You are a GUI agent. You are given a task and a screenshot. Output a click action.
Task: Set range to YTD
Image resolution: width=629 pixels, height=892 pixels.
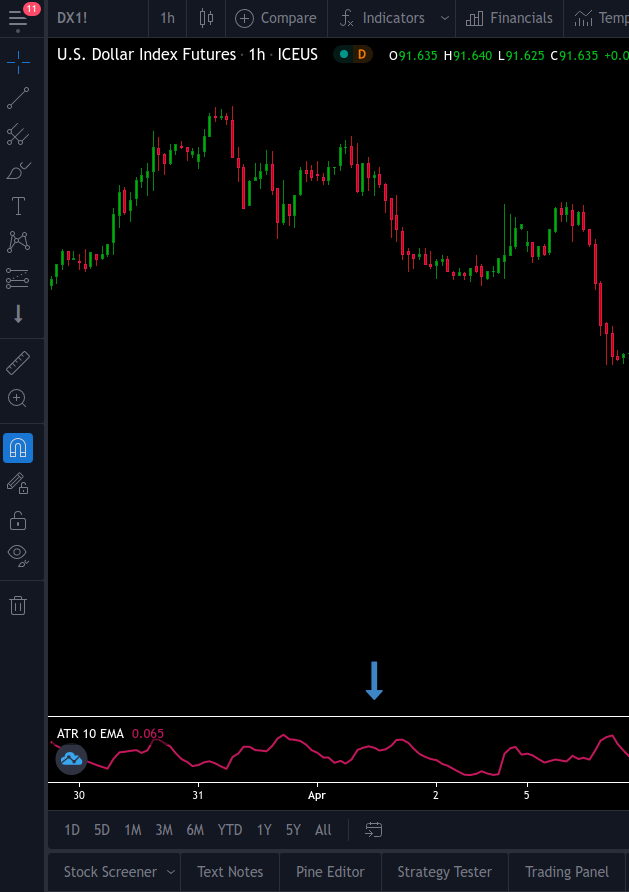[x=230, y=830]
